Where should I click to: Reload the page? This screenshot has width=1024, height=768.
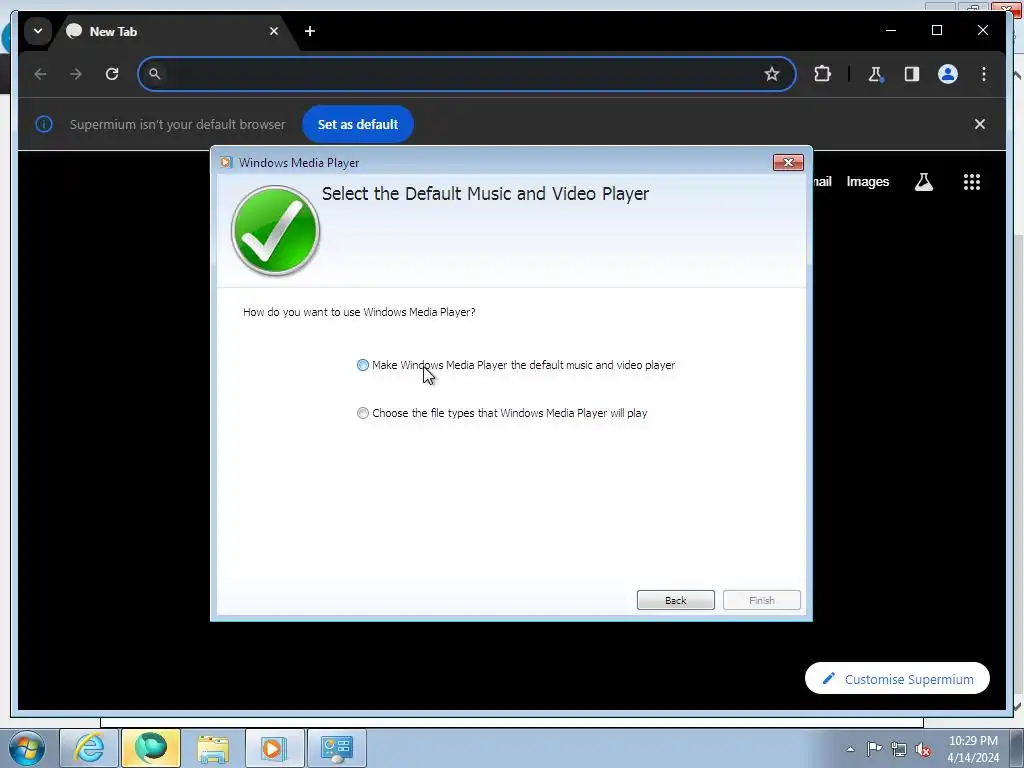coord(112,74)
